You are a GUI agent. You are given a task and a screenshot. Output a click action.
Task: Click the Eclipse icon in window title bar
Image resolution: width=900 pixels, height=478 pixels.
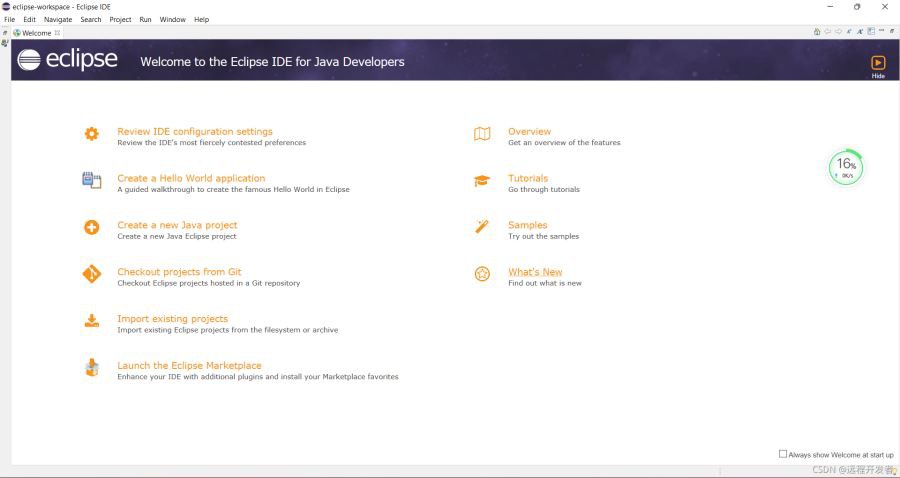coord(6,6)
